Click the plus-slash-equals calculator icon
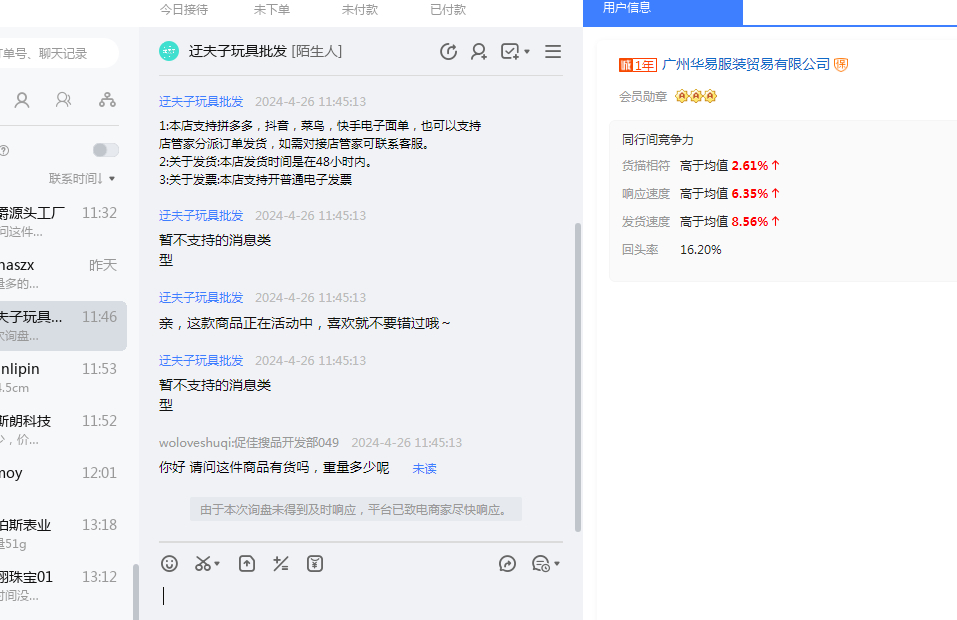This screenshot has height=620, width=957. (281, 564)
